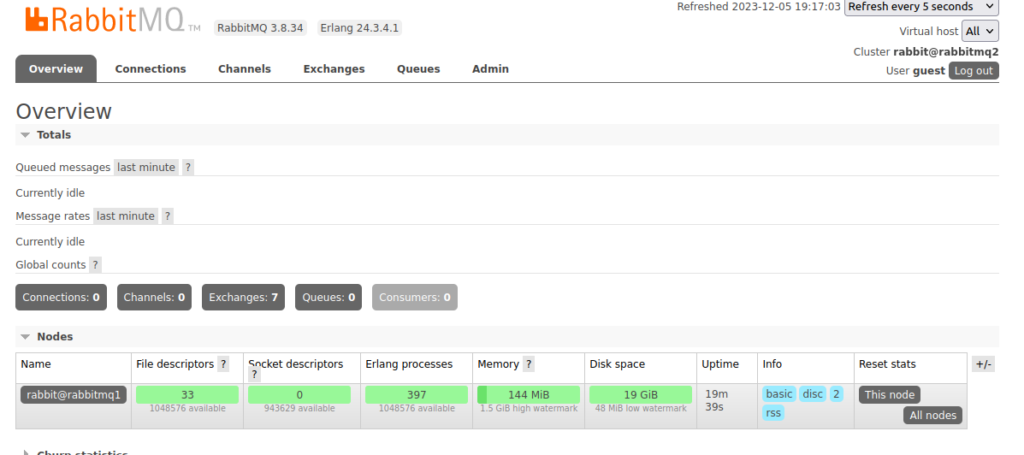The width and height of the screenshot is (1024, 455).
Task: Go to the Queues tab
Action: coord(418,69)
